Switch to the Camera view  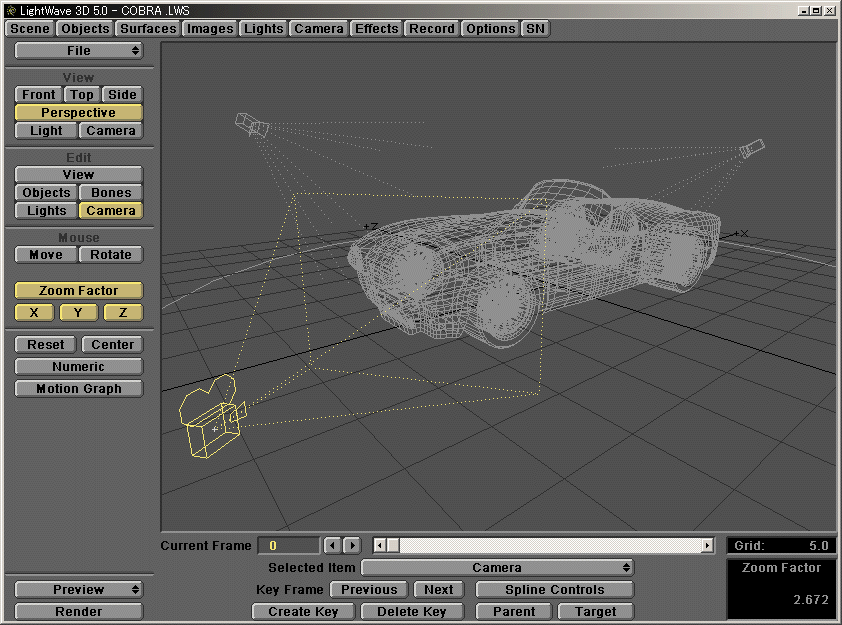coord(110,130)
